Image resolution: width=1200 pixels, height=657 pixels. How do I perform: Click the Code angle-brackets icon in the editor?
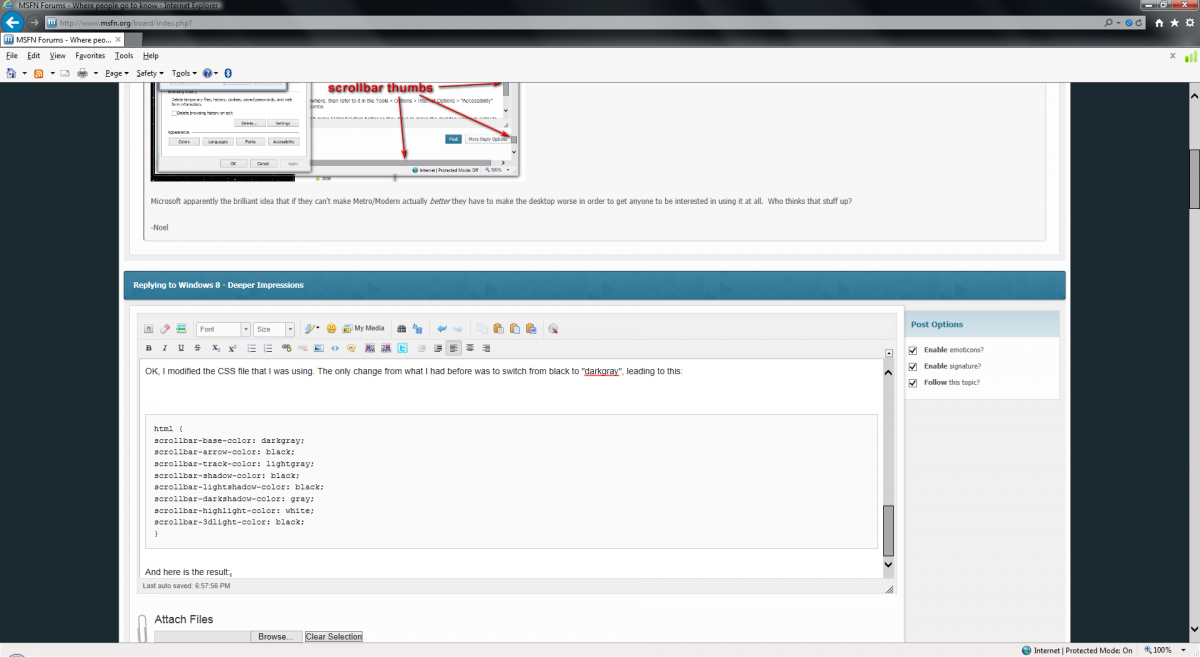pos(335,348)
